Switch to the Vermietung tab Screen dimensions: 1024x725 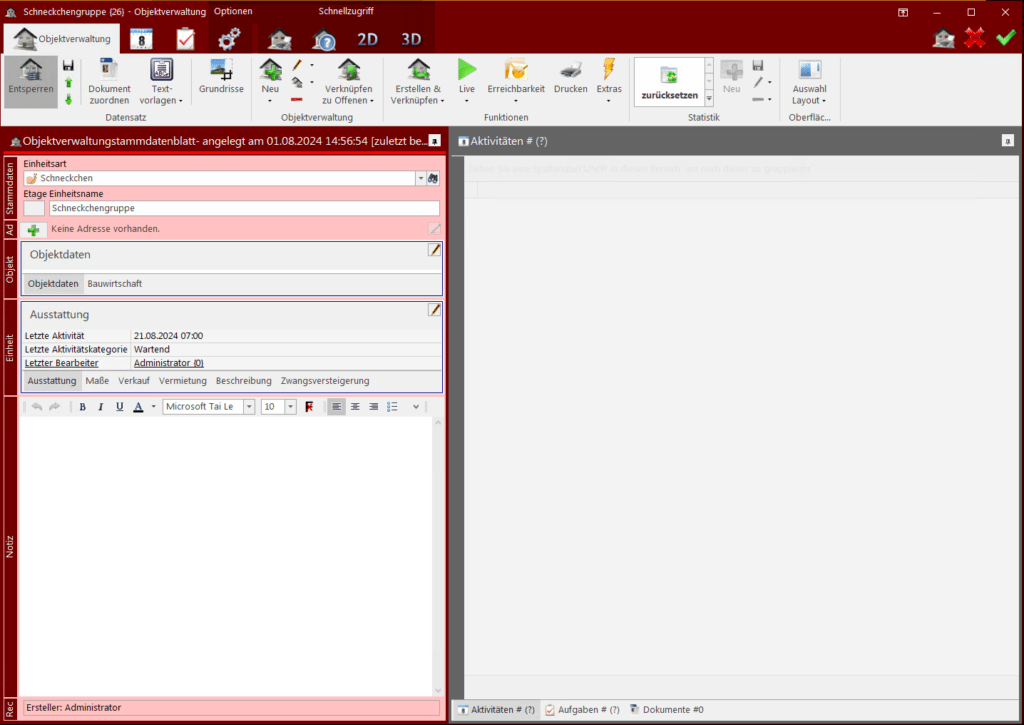[x=182, y=381]
